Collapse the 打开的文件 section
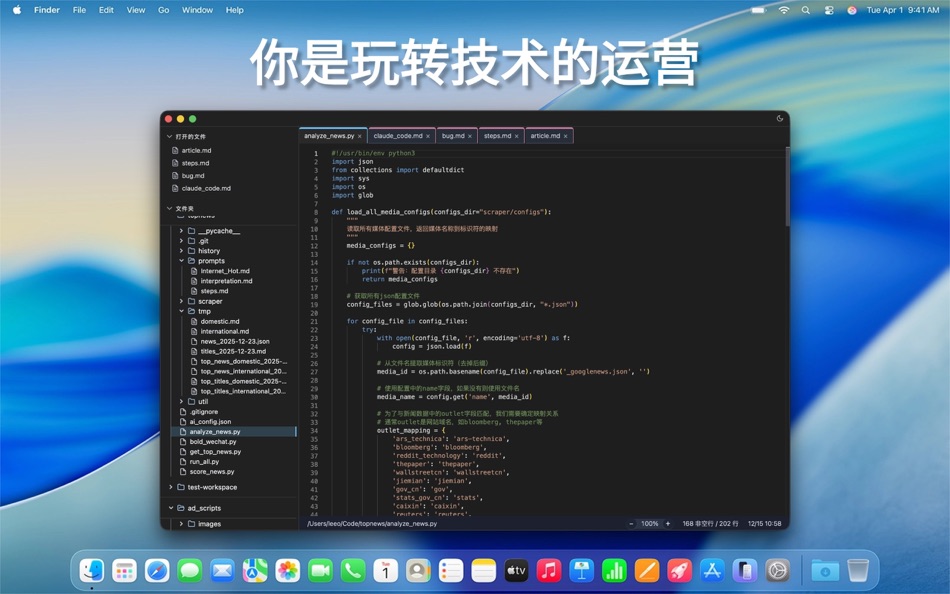 coord(170,136)
